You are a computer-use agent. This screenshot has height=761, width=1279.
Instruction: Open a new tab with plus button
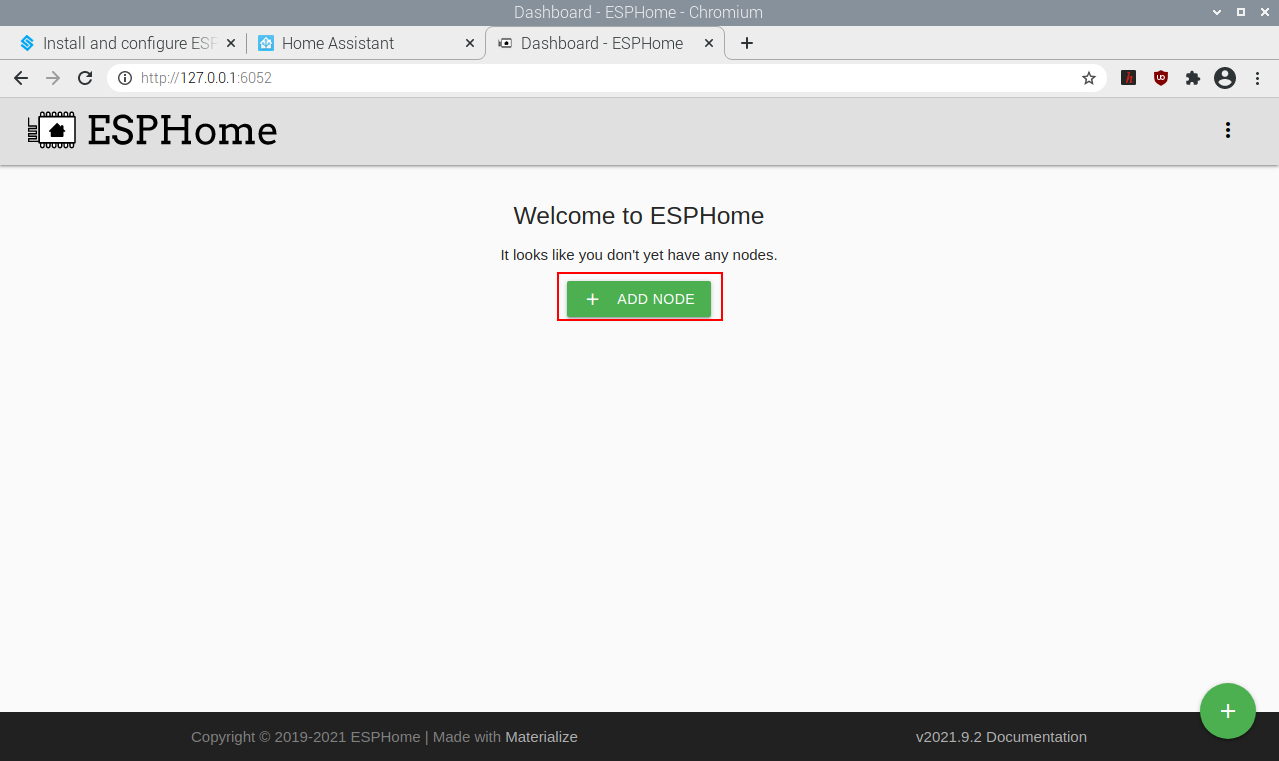point(747,43)
